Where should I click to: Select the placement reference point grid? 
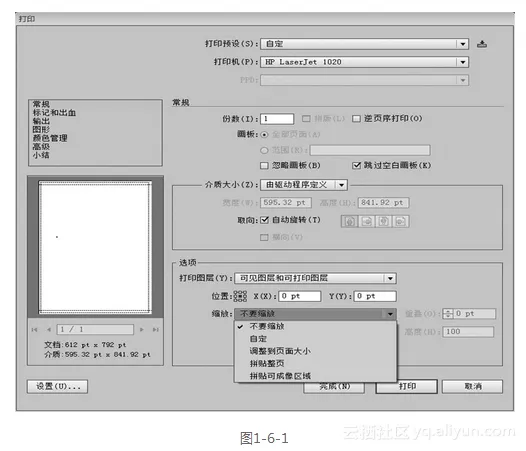coord(240,296)
